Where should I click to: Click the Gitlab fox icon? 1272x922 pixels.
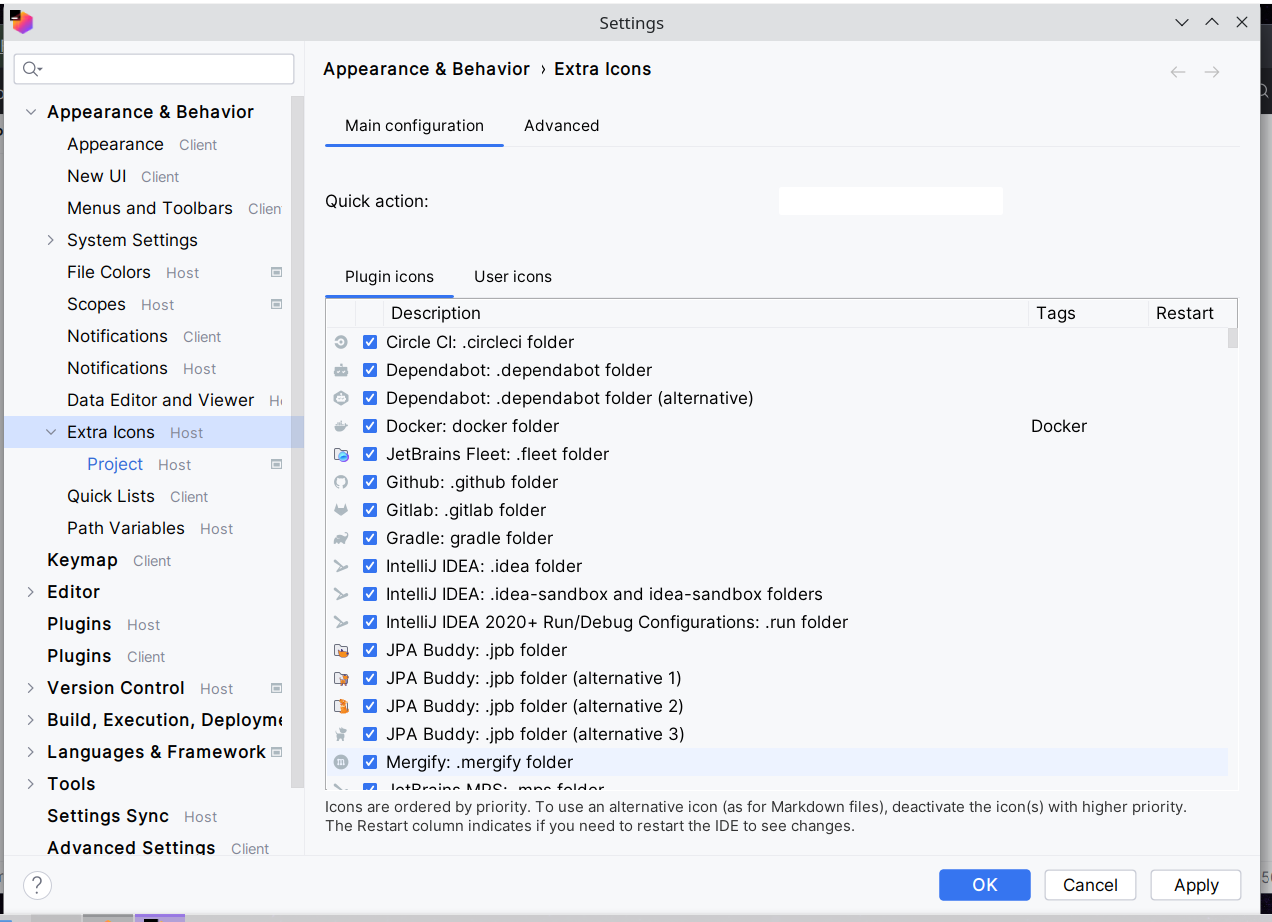(x=341, y=509)
